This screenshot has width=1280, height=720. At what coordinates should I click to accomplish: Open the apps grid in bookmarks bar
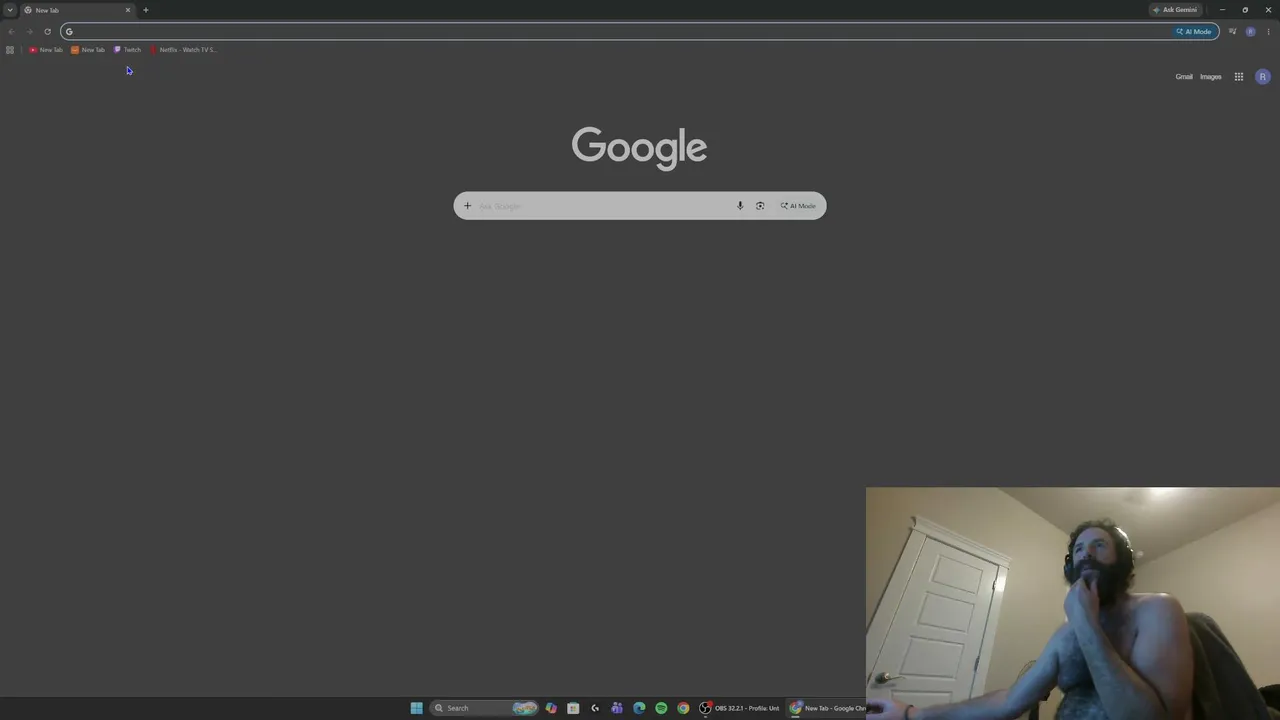[x=10, y=50]
